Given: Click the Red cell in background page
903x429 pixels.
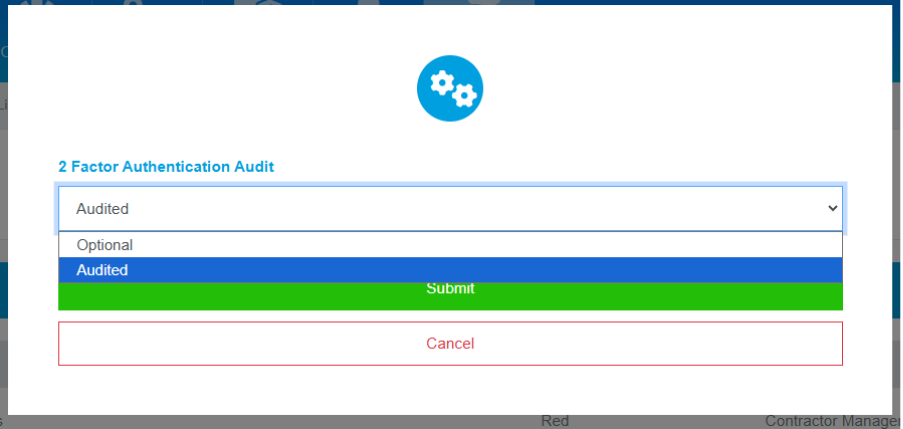Looking at the screenshot, I should pos(555,422).
